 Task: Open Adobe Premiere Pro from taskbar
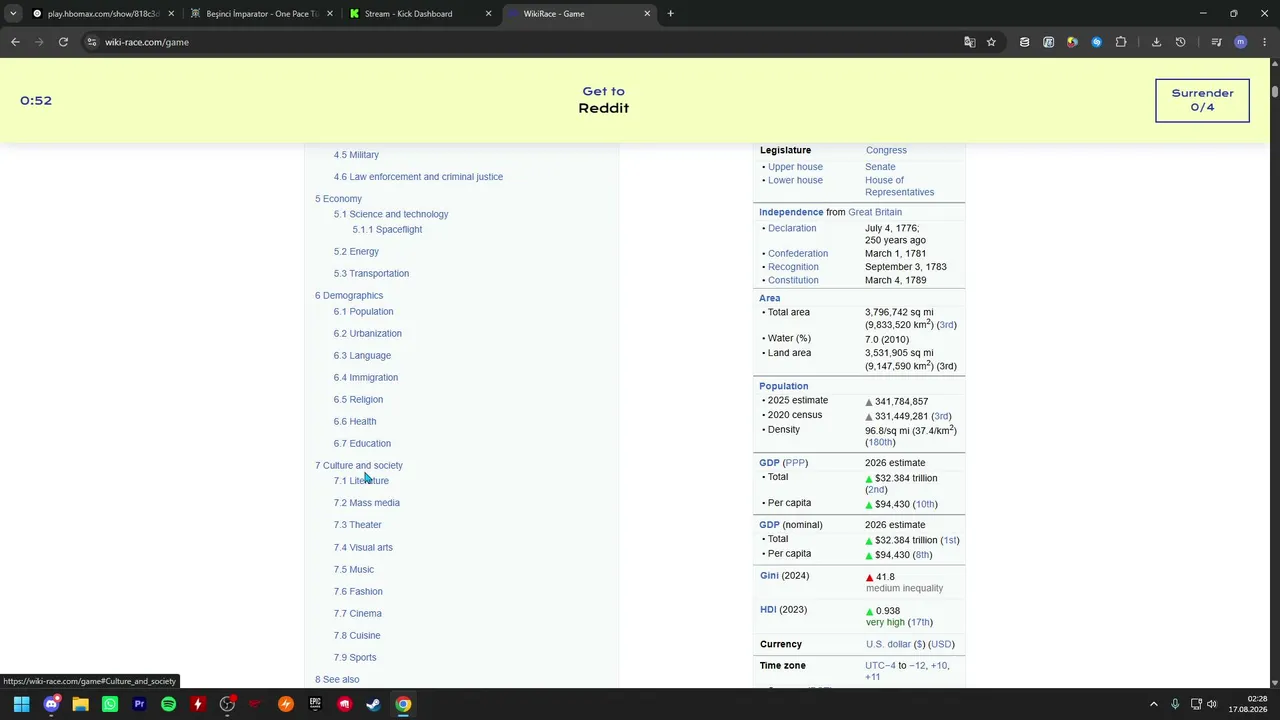pos(139,704)
